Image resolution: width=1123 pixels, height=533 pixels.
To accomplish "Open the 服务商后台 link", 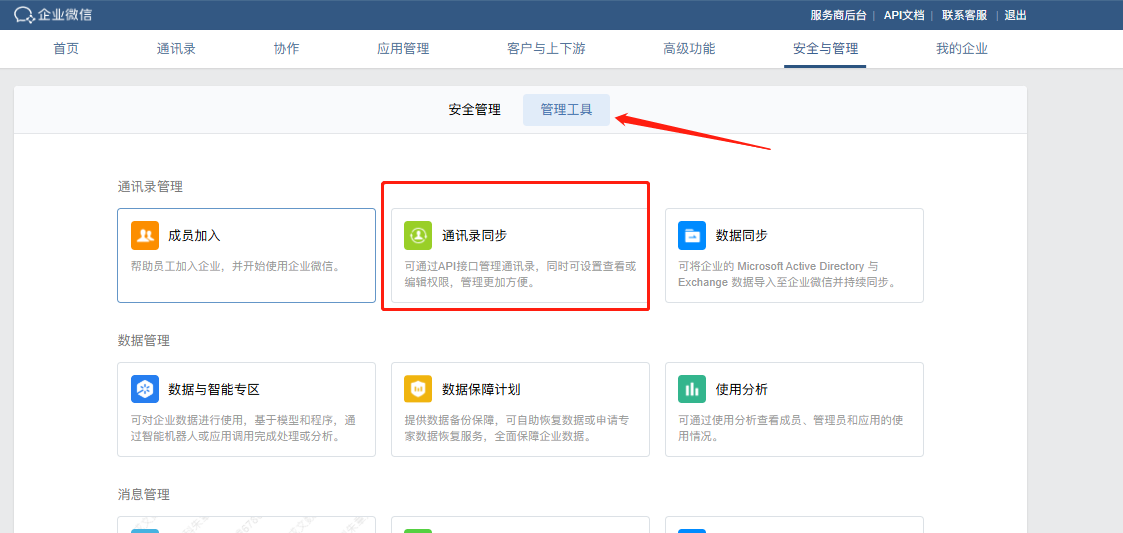I will [839, 15].
